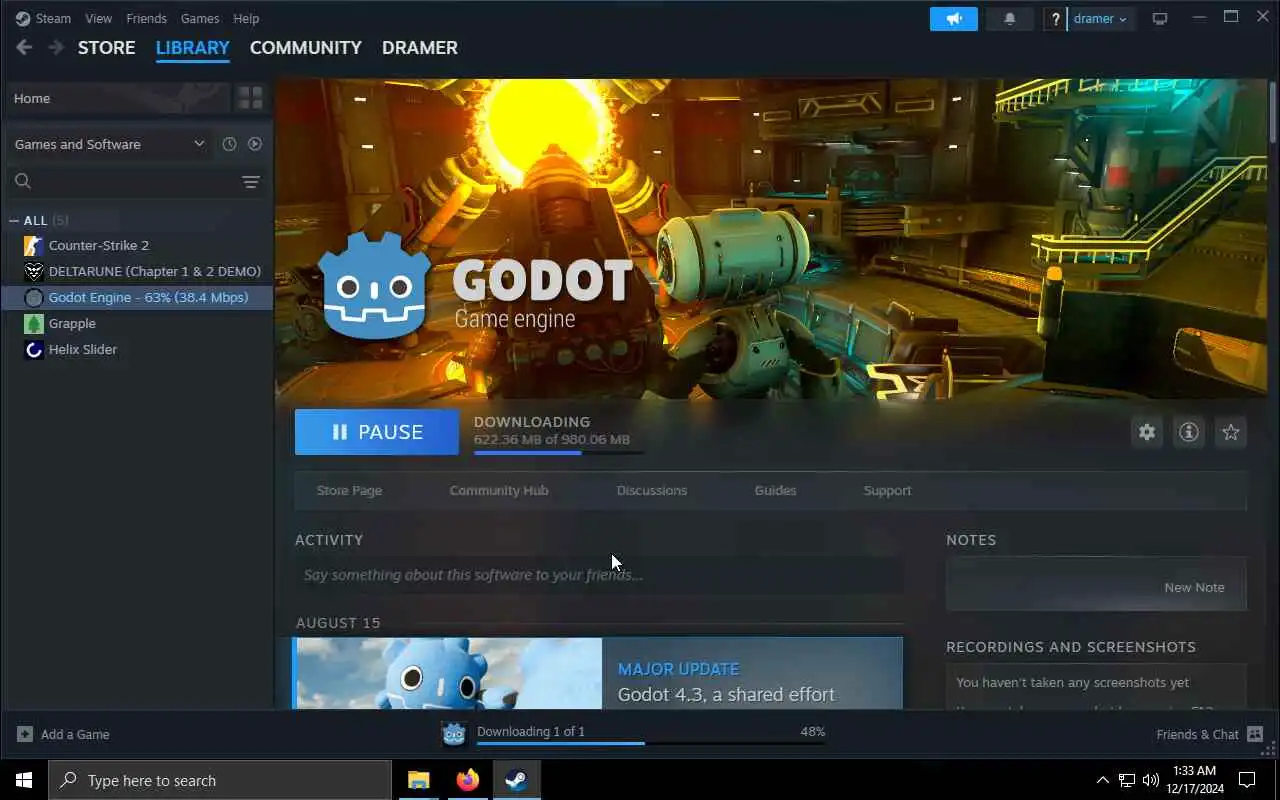Open the Help menu
This screenshot has width=1280, height=800.
[246, 18]
